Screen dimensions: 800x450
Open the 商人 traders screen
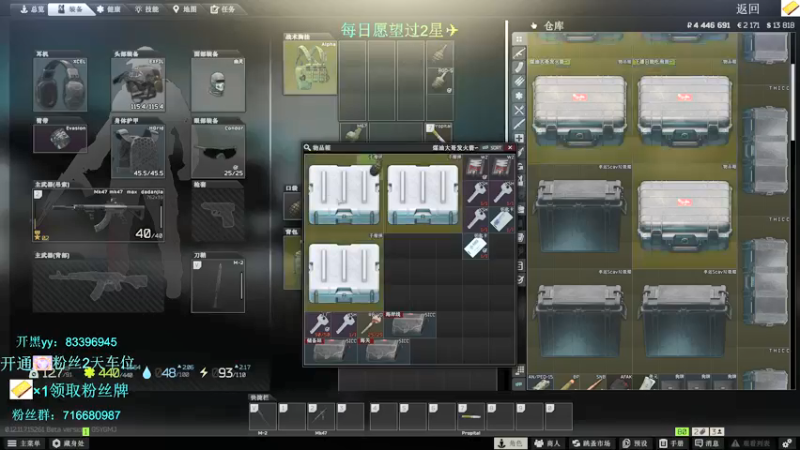coord(547,443)
